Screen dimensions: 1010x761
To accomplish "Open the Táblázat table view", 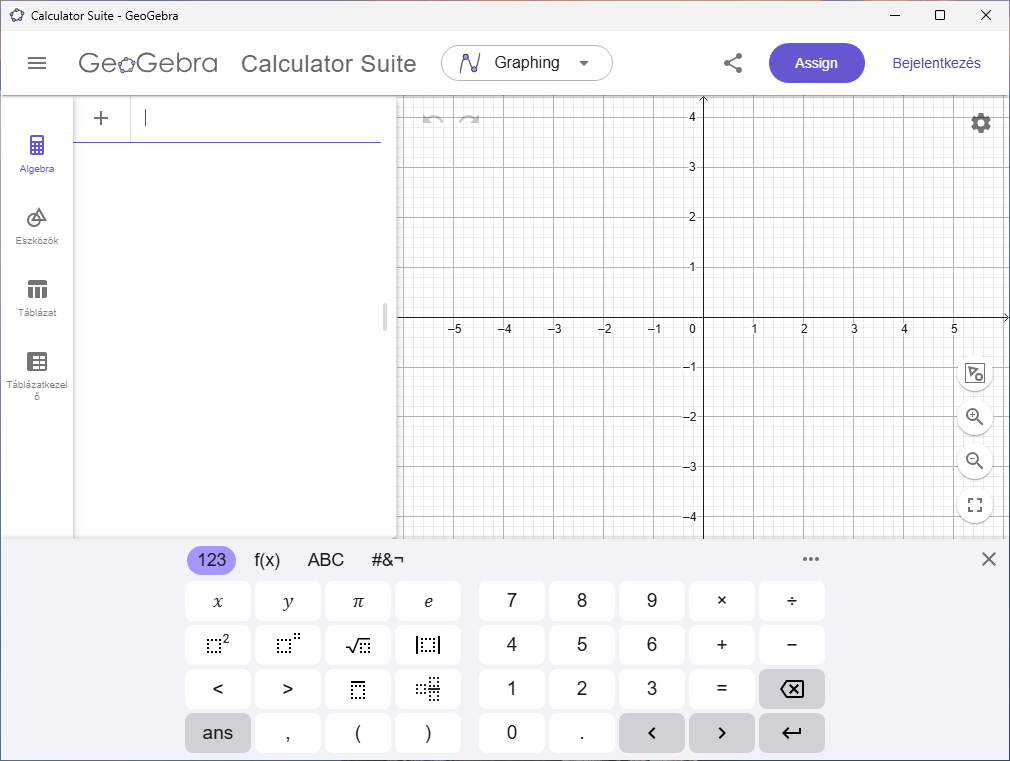I will 37,298.
